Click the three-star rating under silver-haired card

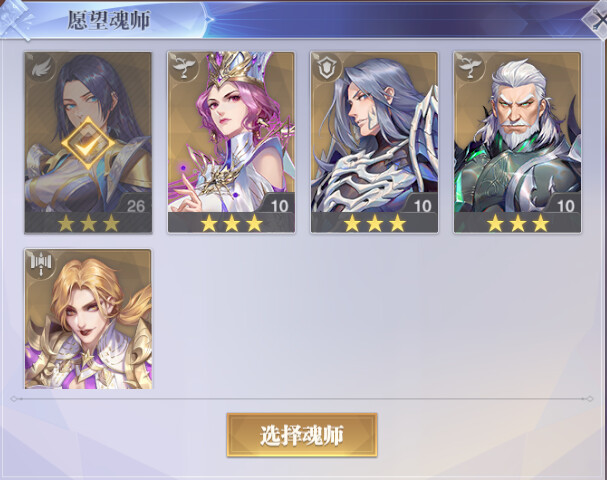coord(374,223)
